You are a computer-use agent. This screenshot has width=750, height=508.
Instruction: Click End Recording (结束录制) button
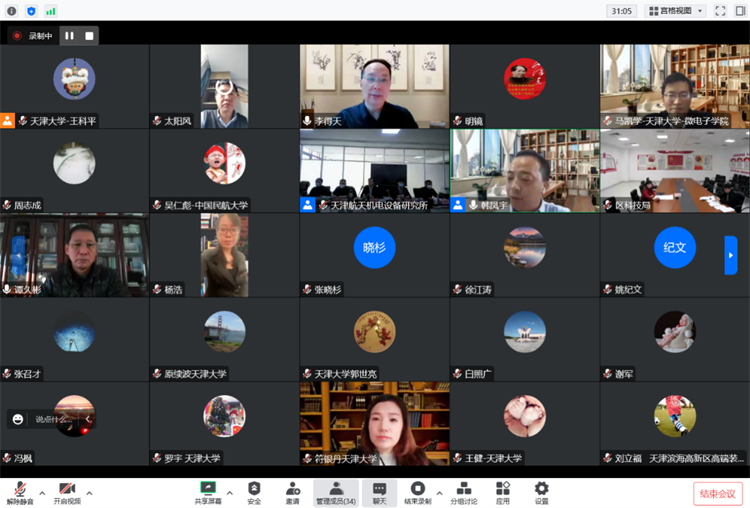point(418,490)
